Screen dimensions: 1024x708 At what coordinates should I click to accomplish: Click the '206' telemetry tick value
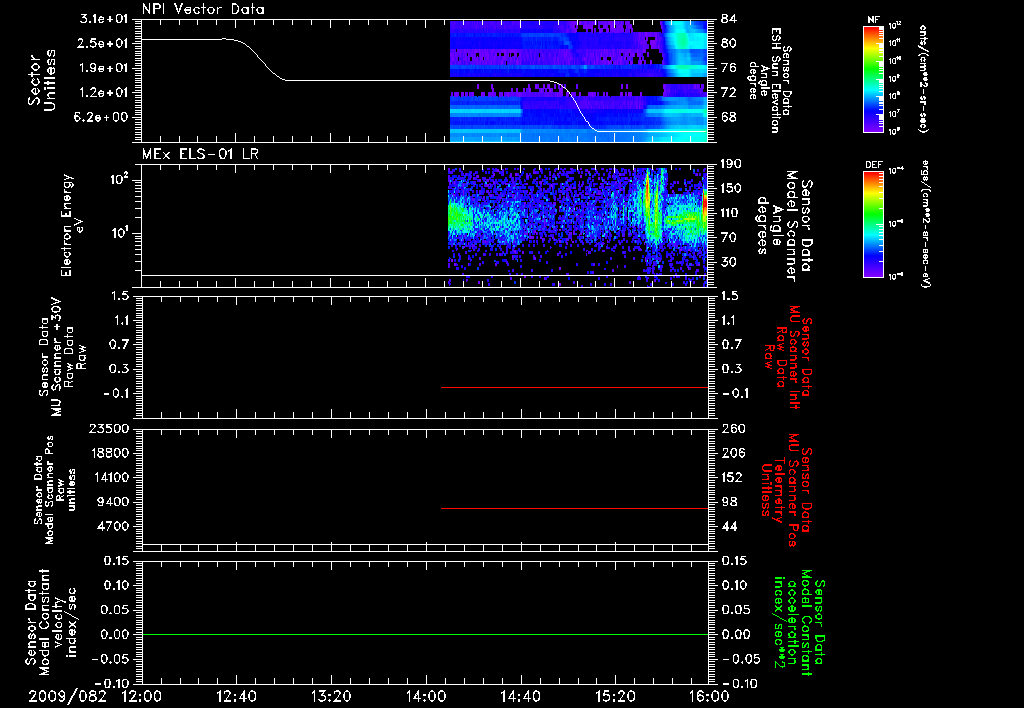[x=731, y=453]
